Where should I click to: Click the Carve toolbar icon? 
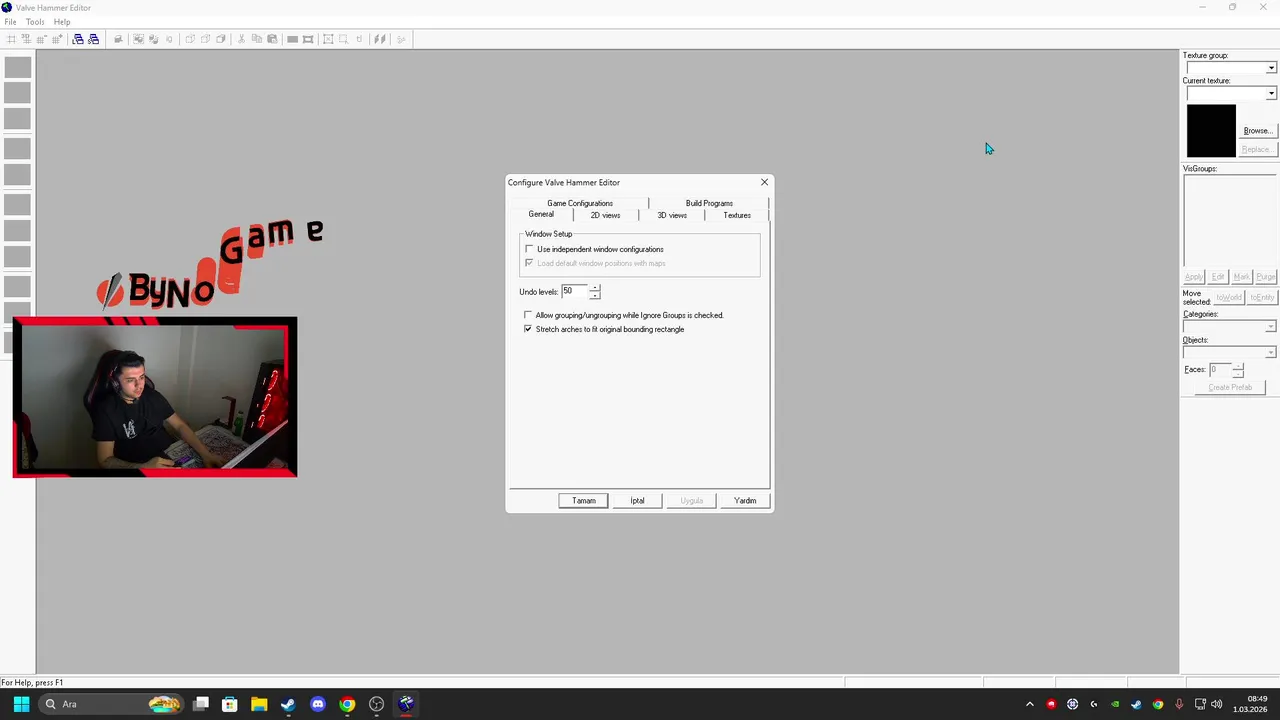pos(118,39)
